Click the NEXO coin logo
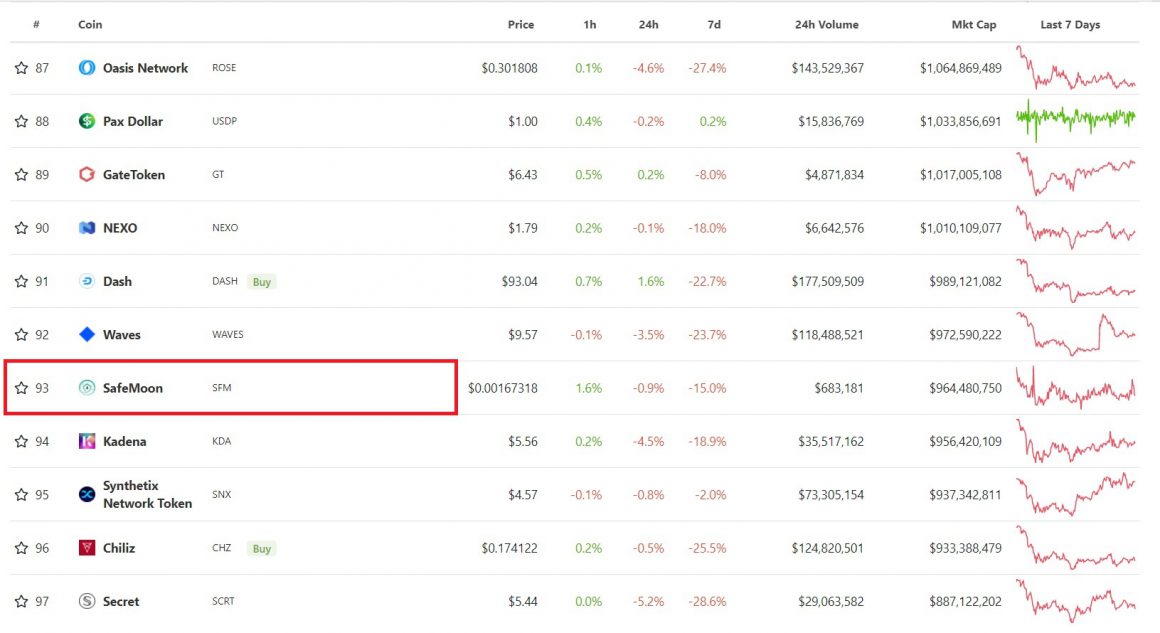The image size is (1160, 633). coord(85,228)
